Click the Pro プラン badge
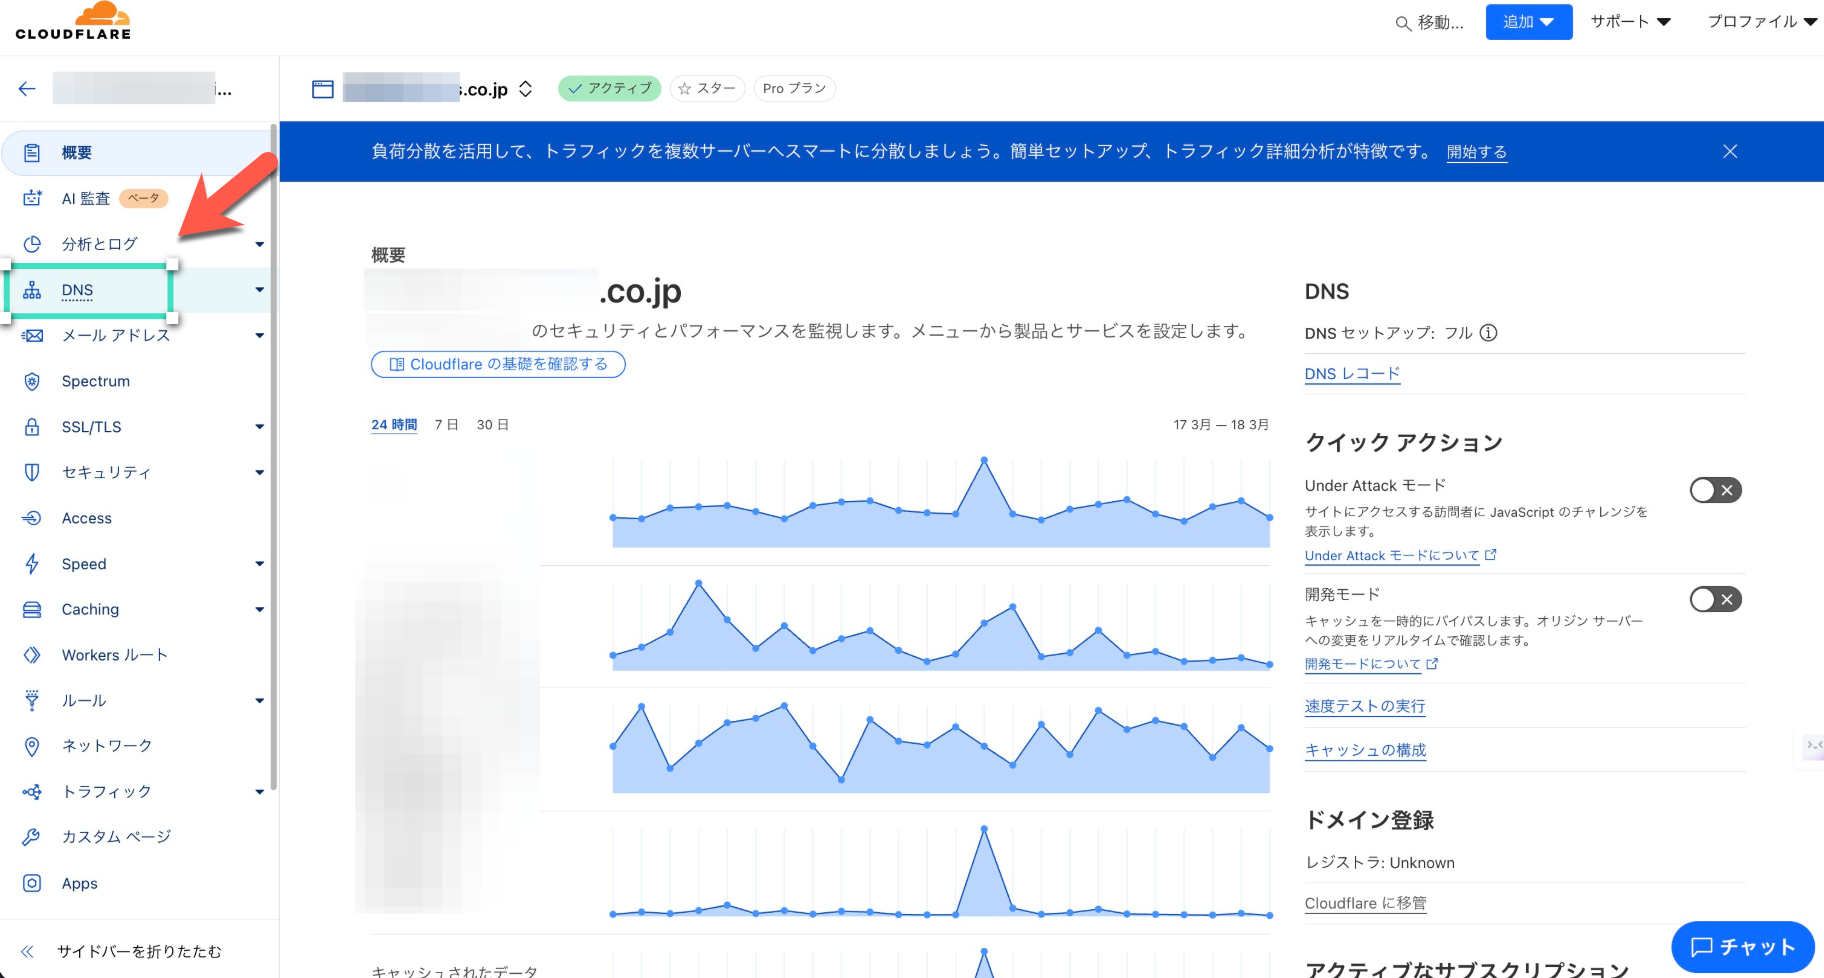The width and height of the screenshot is (1824, 978). tap(794, 89)
